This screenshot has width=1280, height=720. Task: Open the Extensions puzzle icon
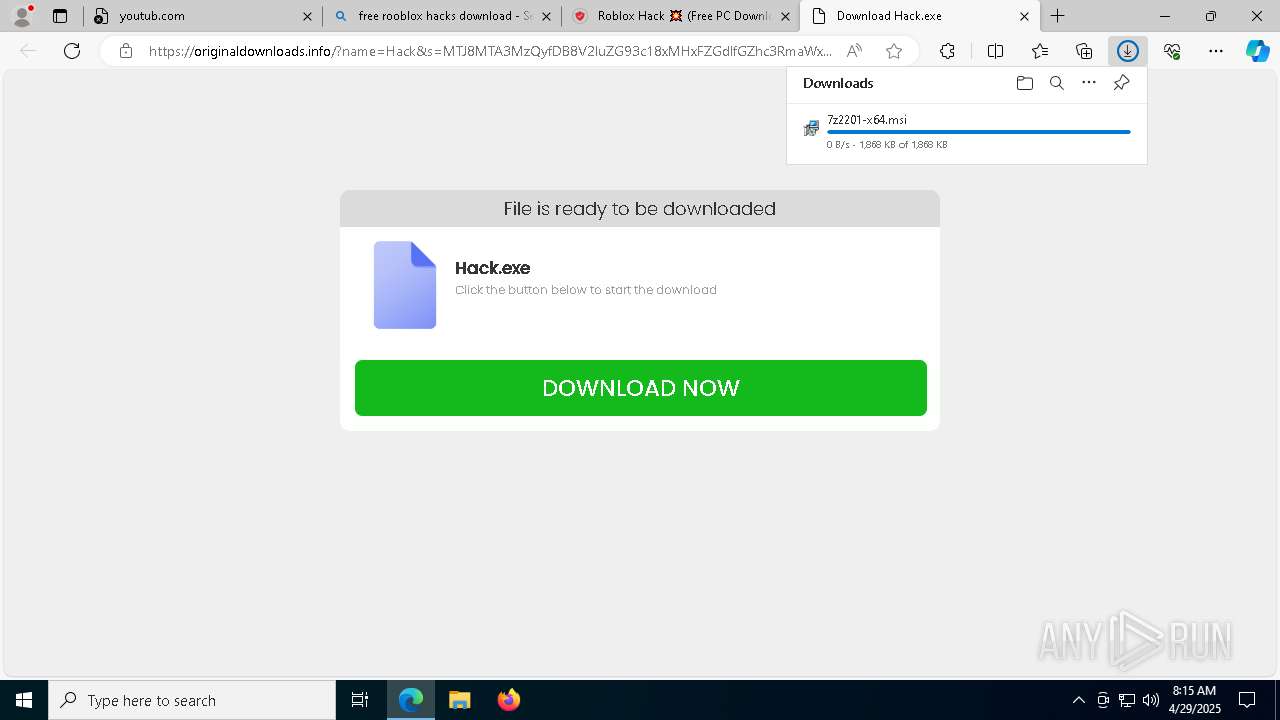[x=947, y=51]
